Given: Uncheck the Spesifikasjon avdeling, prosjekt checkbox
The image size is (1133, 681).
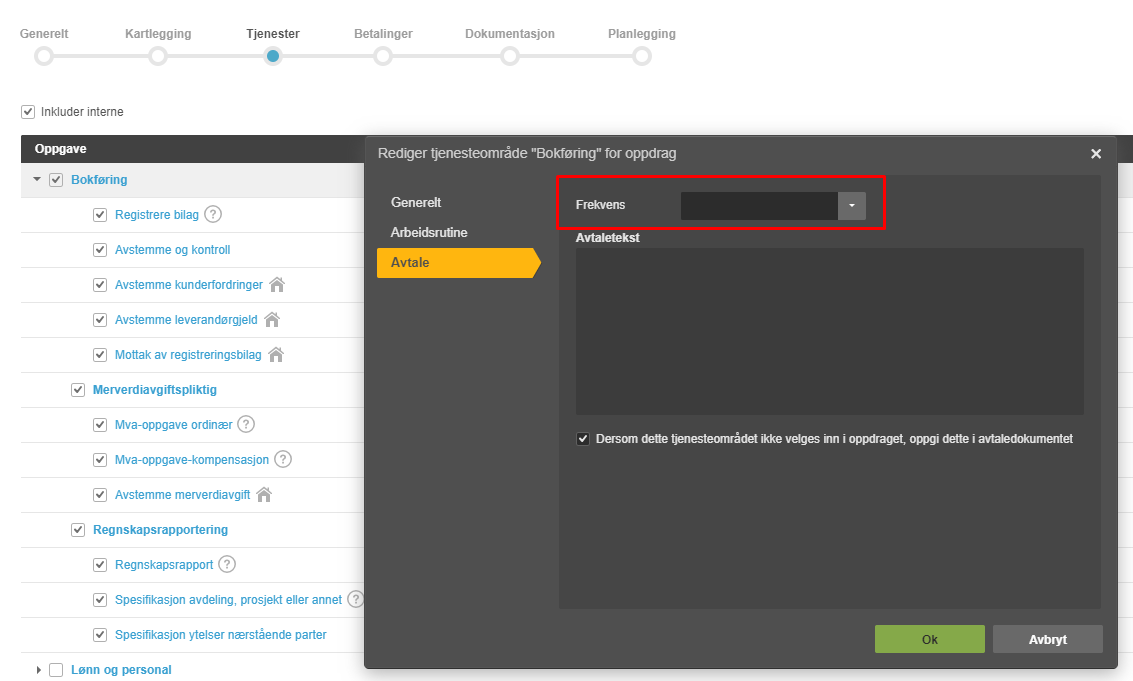Looking at the screenshot, I should click(x=100, y=600).
